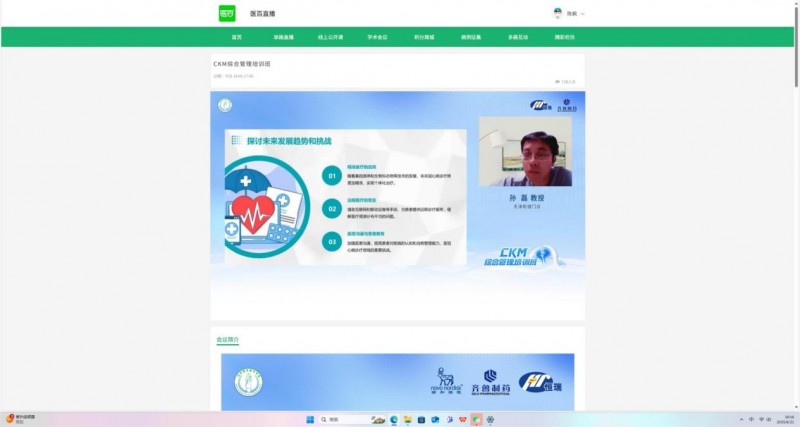Go to the 首页 nav item
The height and width of the screenshot is (427, 800).
tap(237, 37)
